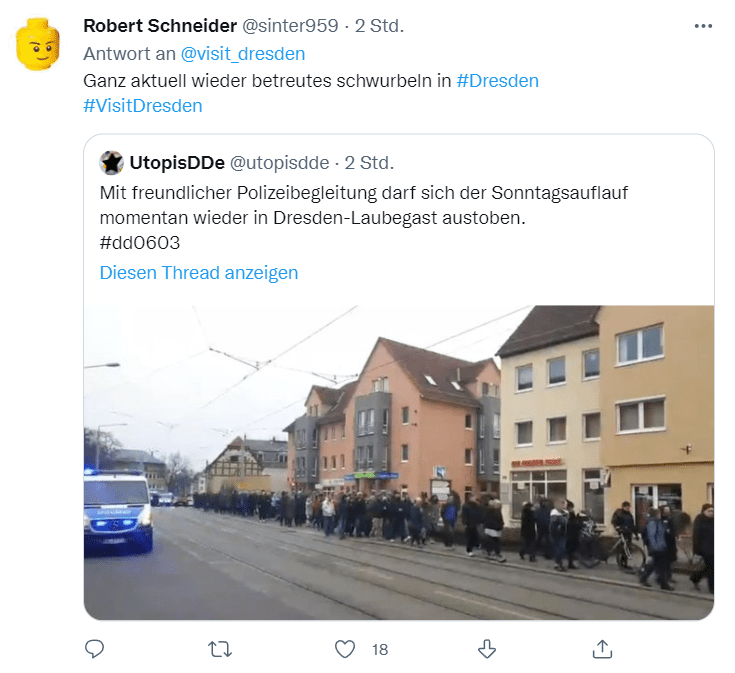The height and width of the screenshot is (673, 735).
Task: Follow the #Dresden hashtag
Action: [x=497, y=81]
